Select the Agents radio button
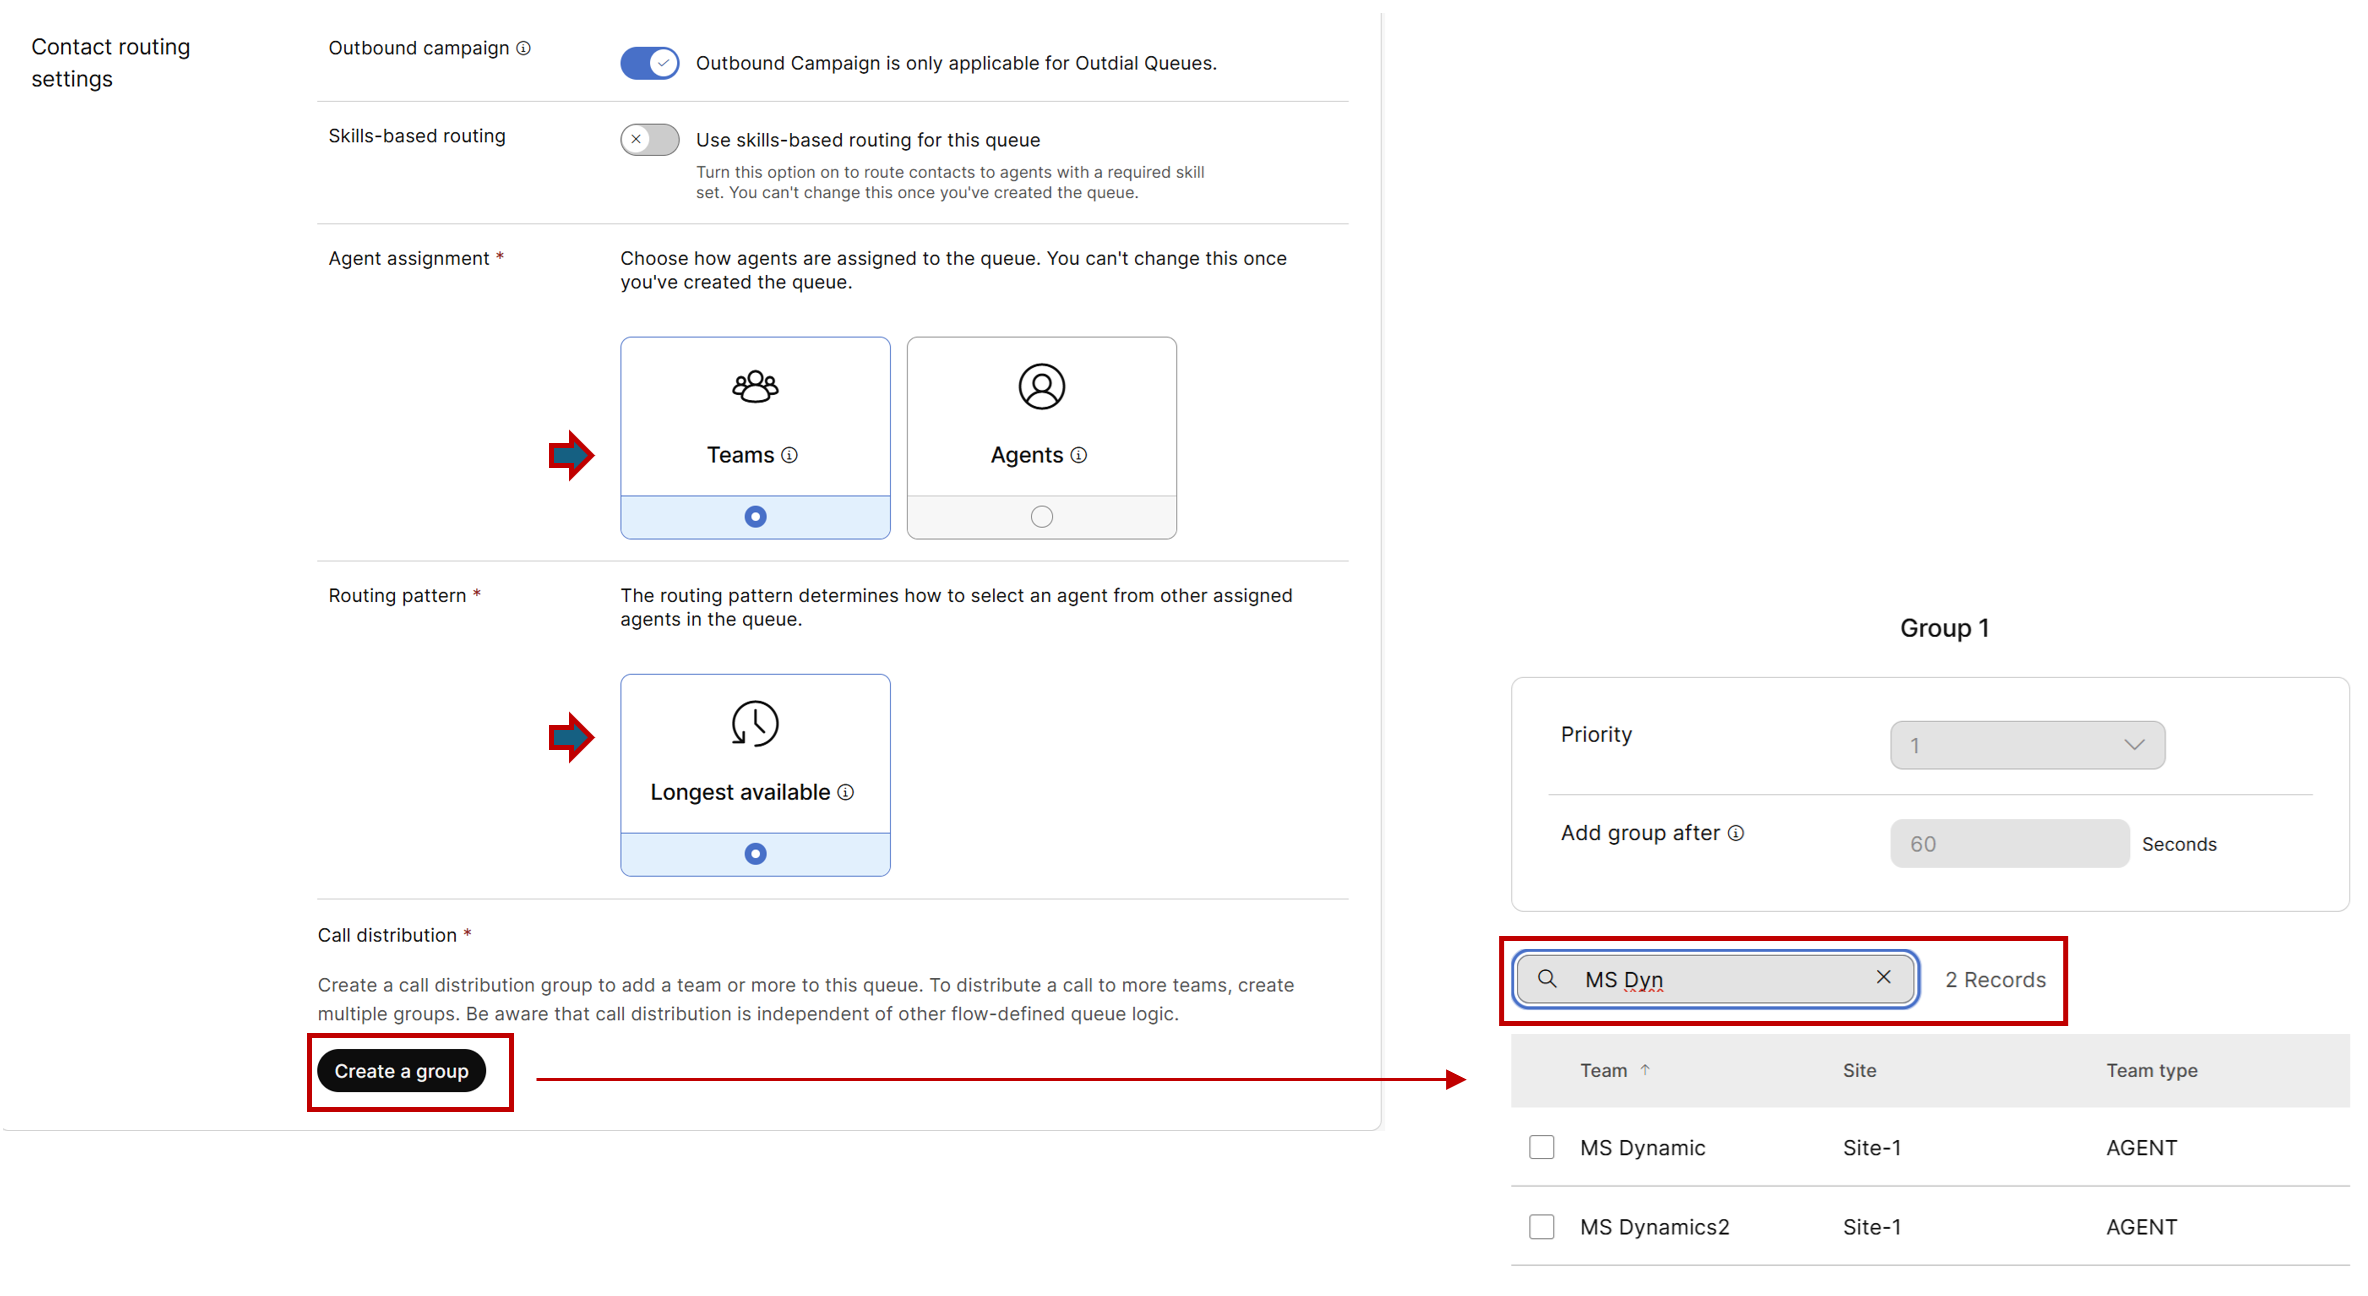Screen dimensions: 2368x1296 click(1041, 517)
